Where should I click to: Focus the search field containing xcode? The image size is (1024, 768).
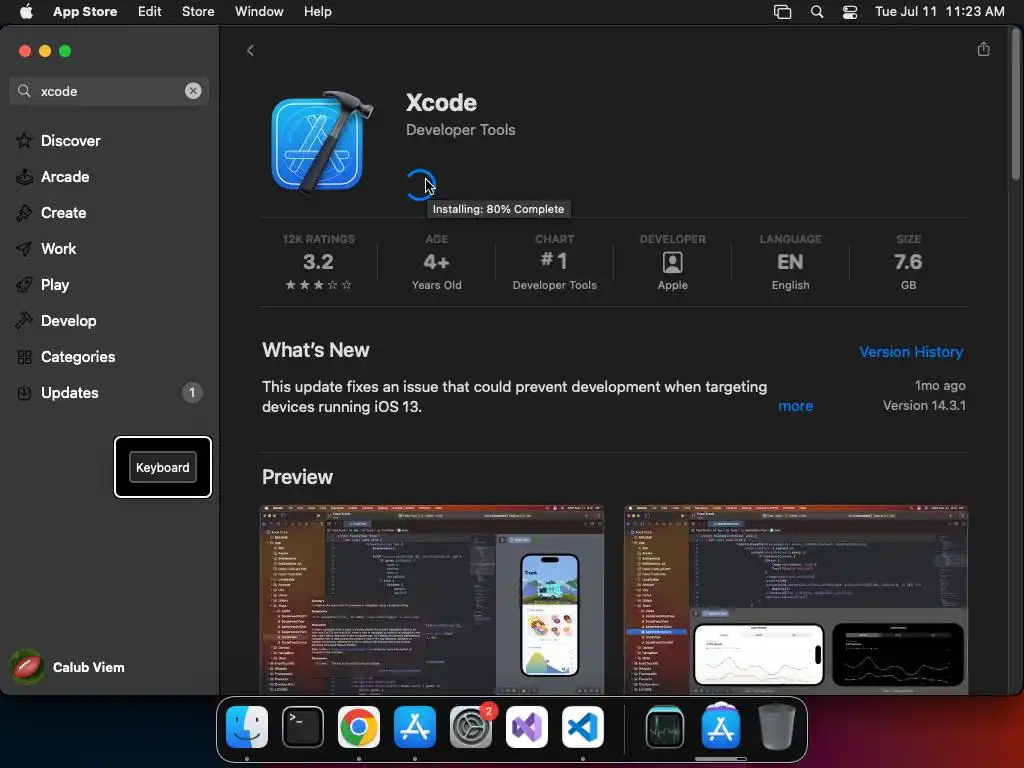[109, 91]
